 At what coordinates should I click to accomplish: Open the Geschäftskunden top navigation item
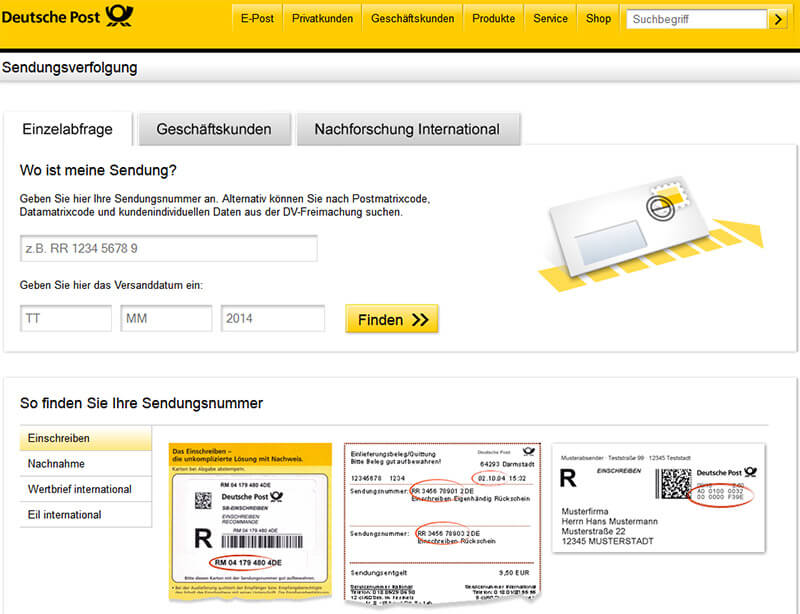pyautogui.click(x=412, y=19)
